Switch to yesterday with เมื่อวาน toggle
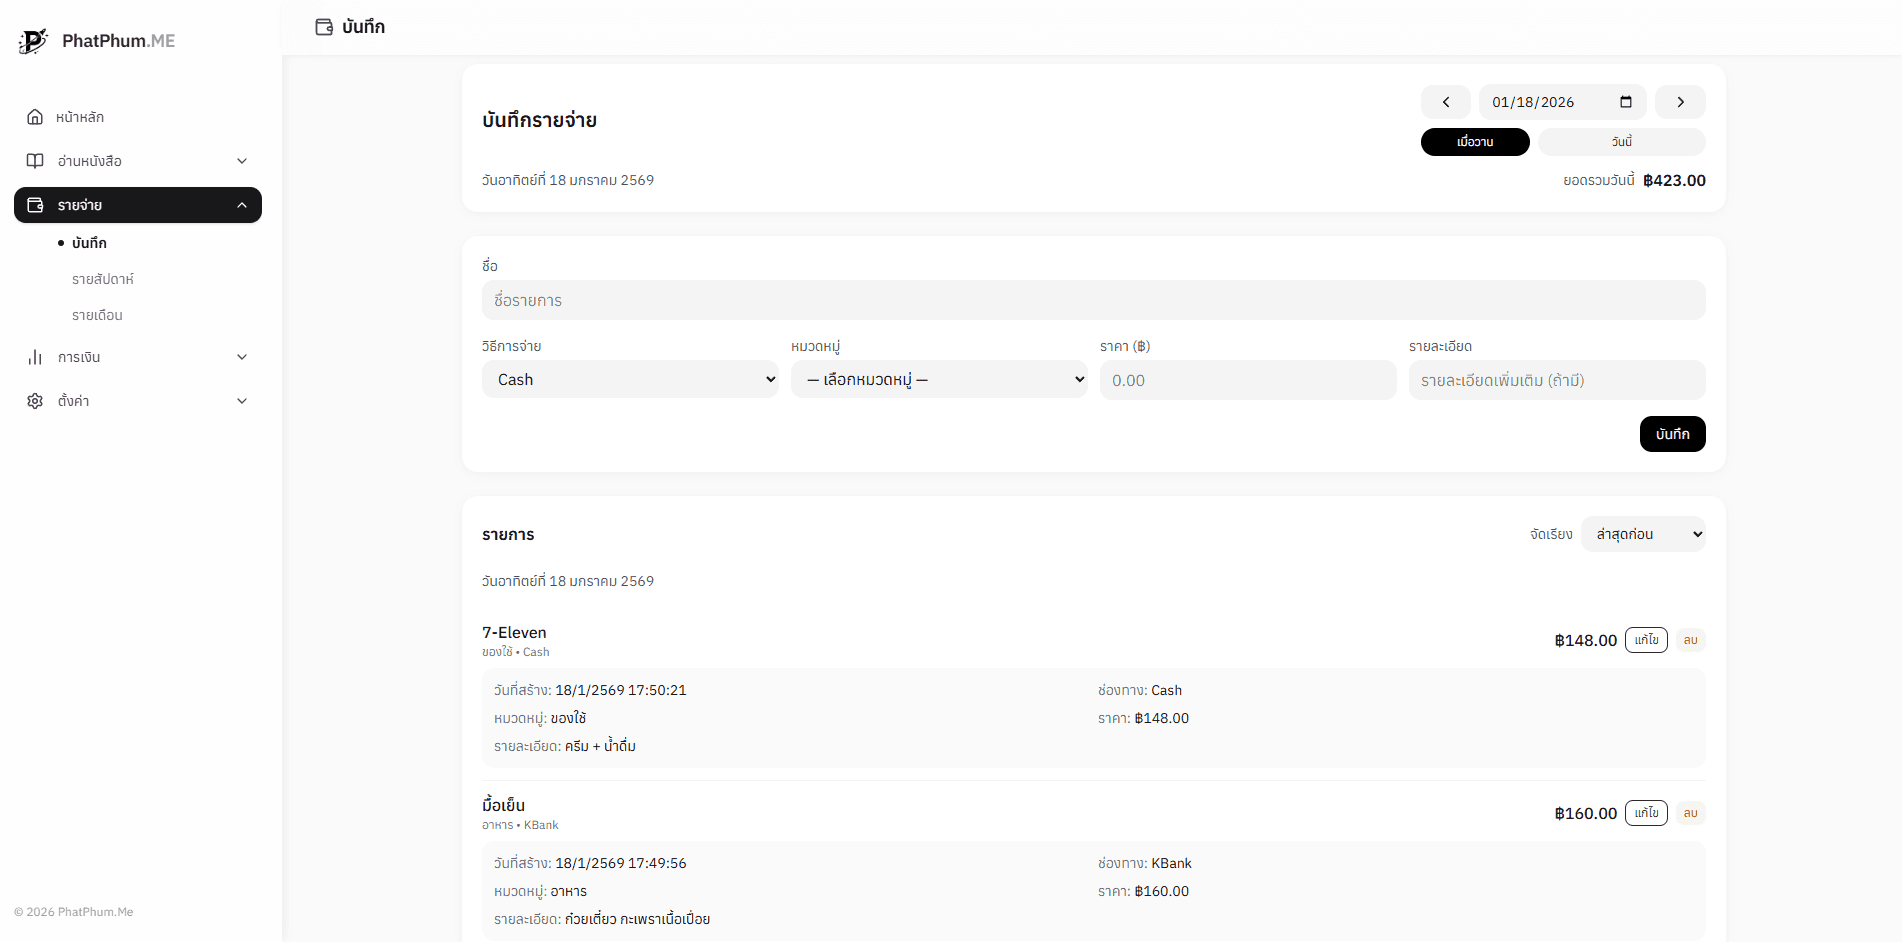Image resolution: width=1902 pixels, height=942 pixels. point(1474,142)
